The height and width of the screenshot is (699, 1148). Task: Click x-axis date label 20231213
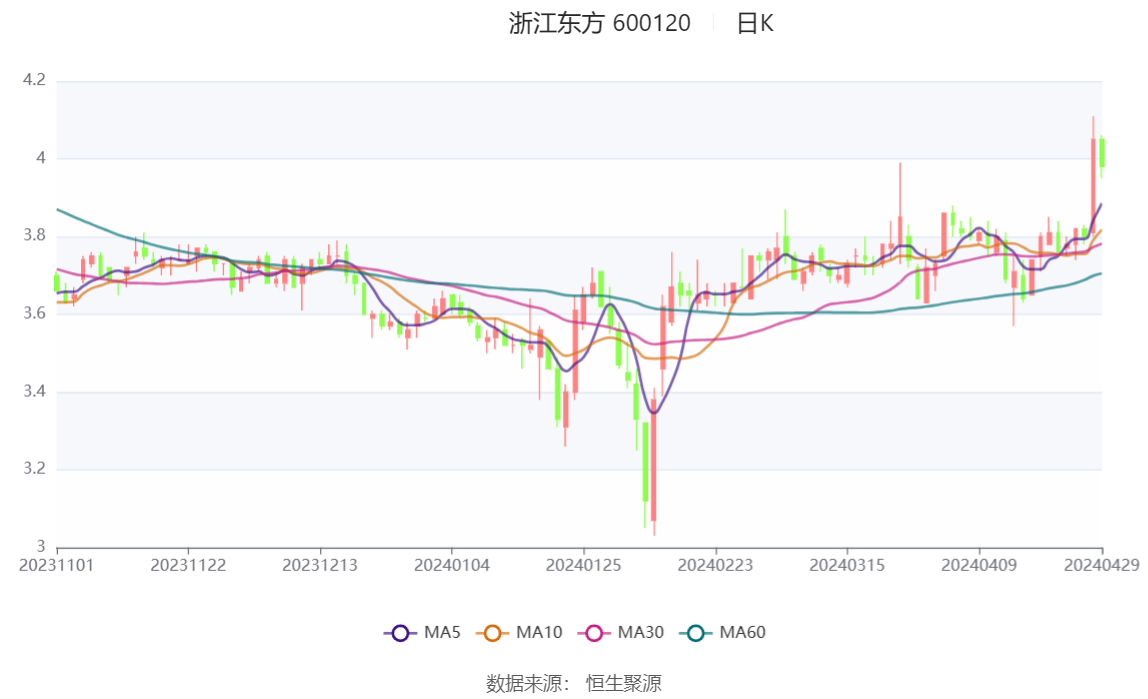320,565
